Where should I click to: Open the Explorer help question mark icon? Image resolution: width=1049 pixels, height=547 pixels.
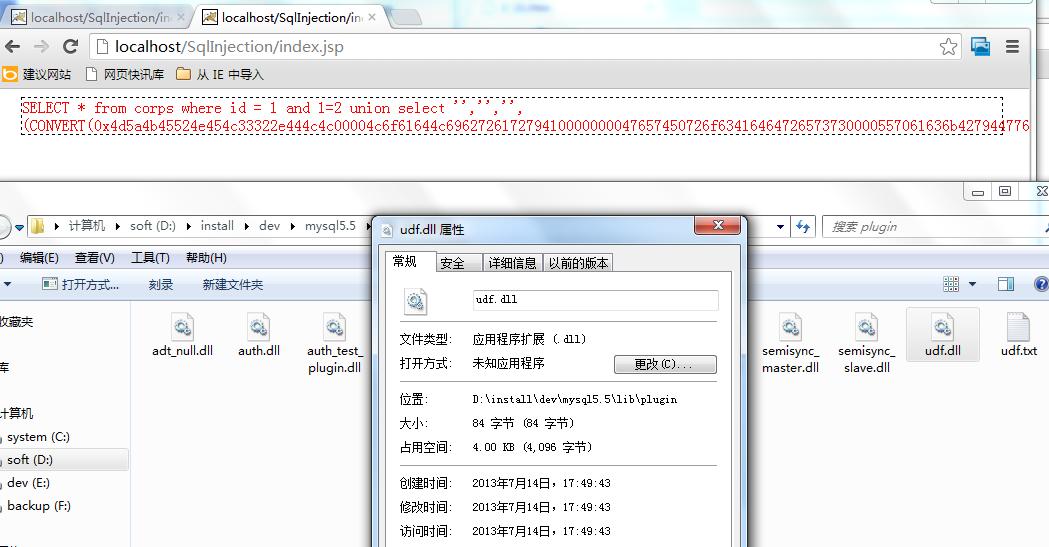point(1042,284)
